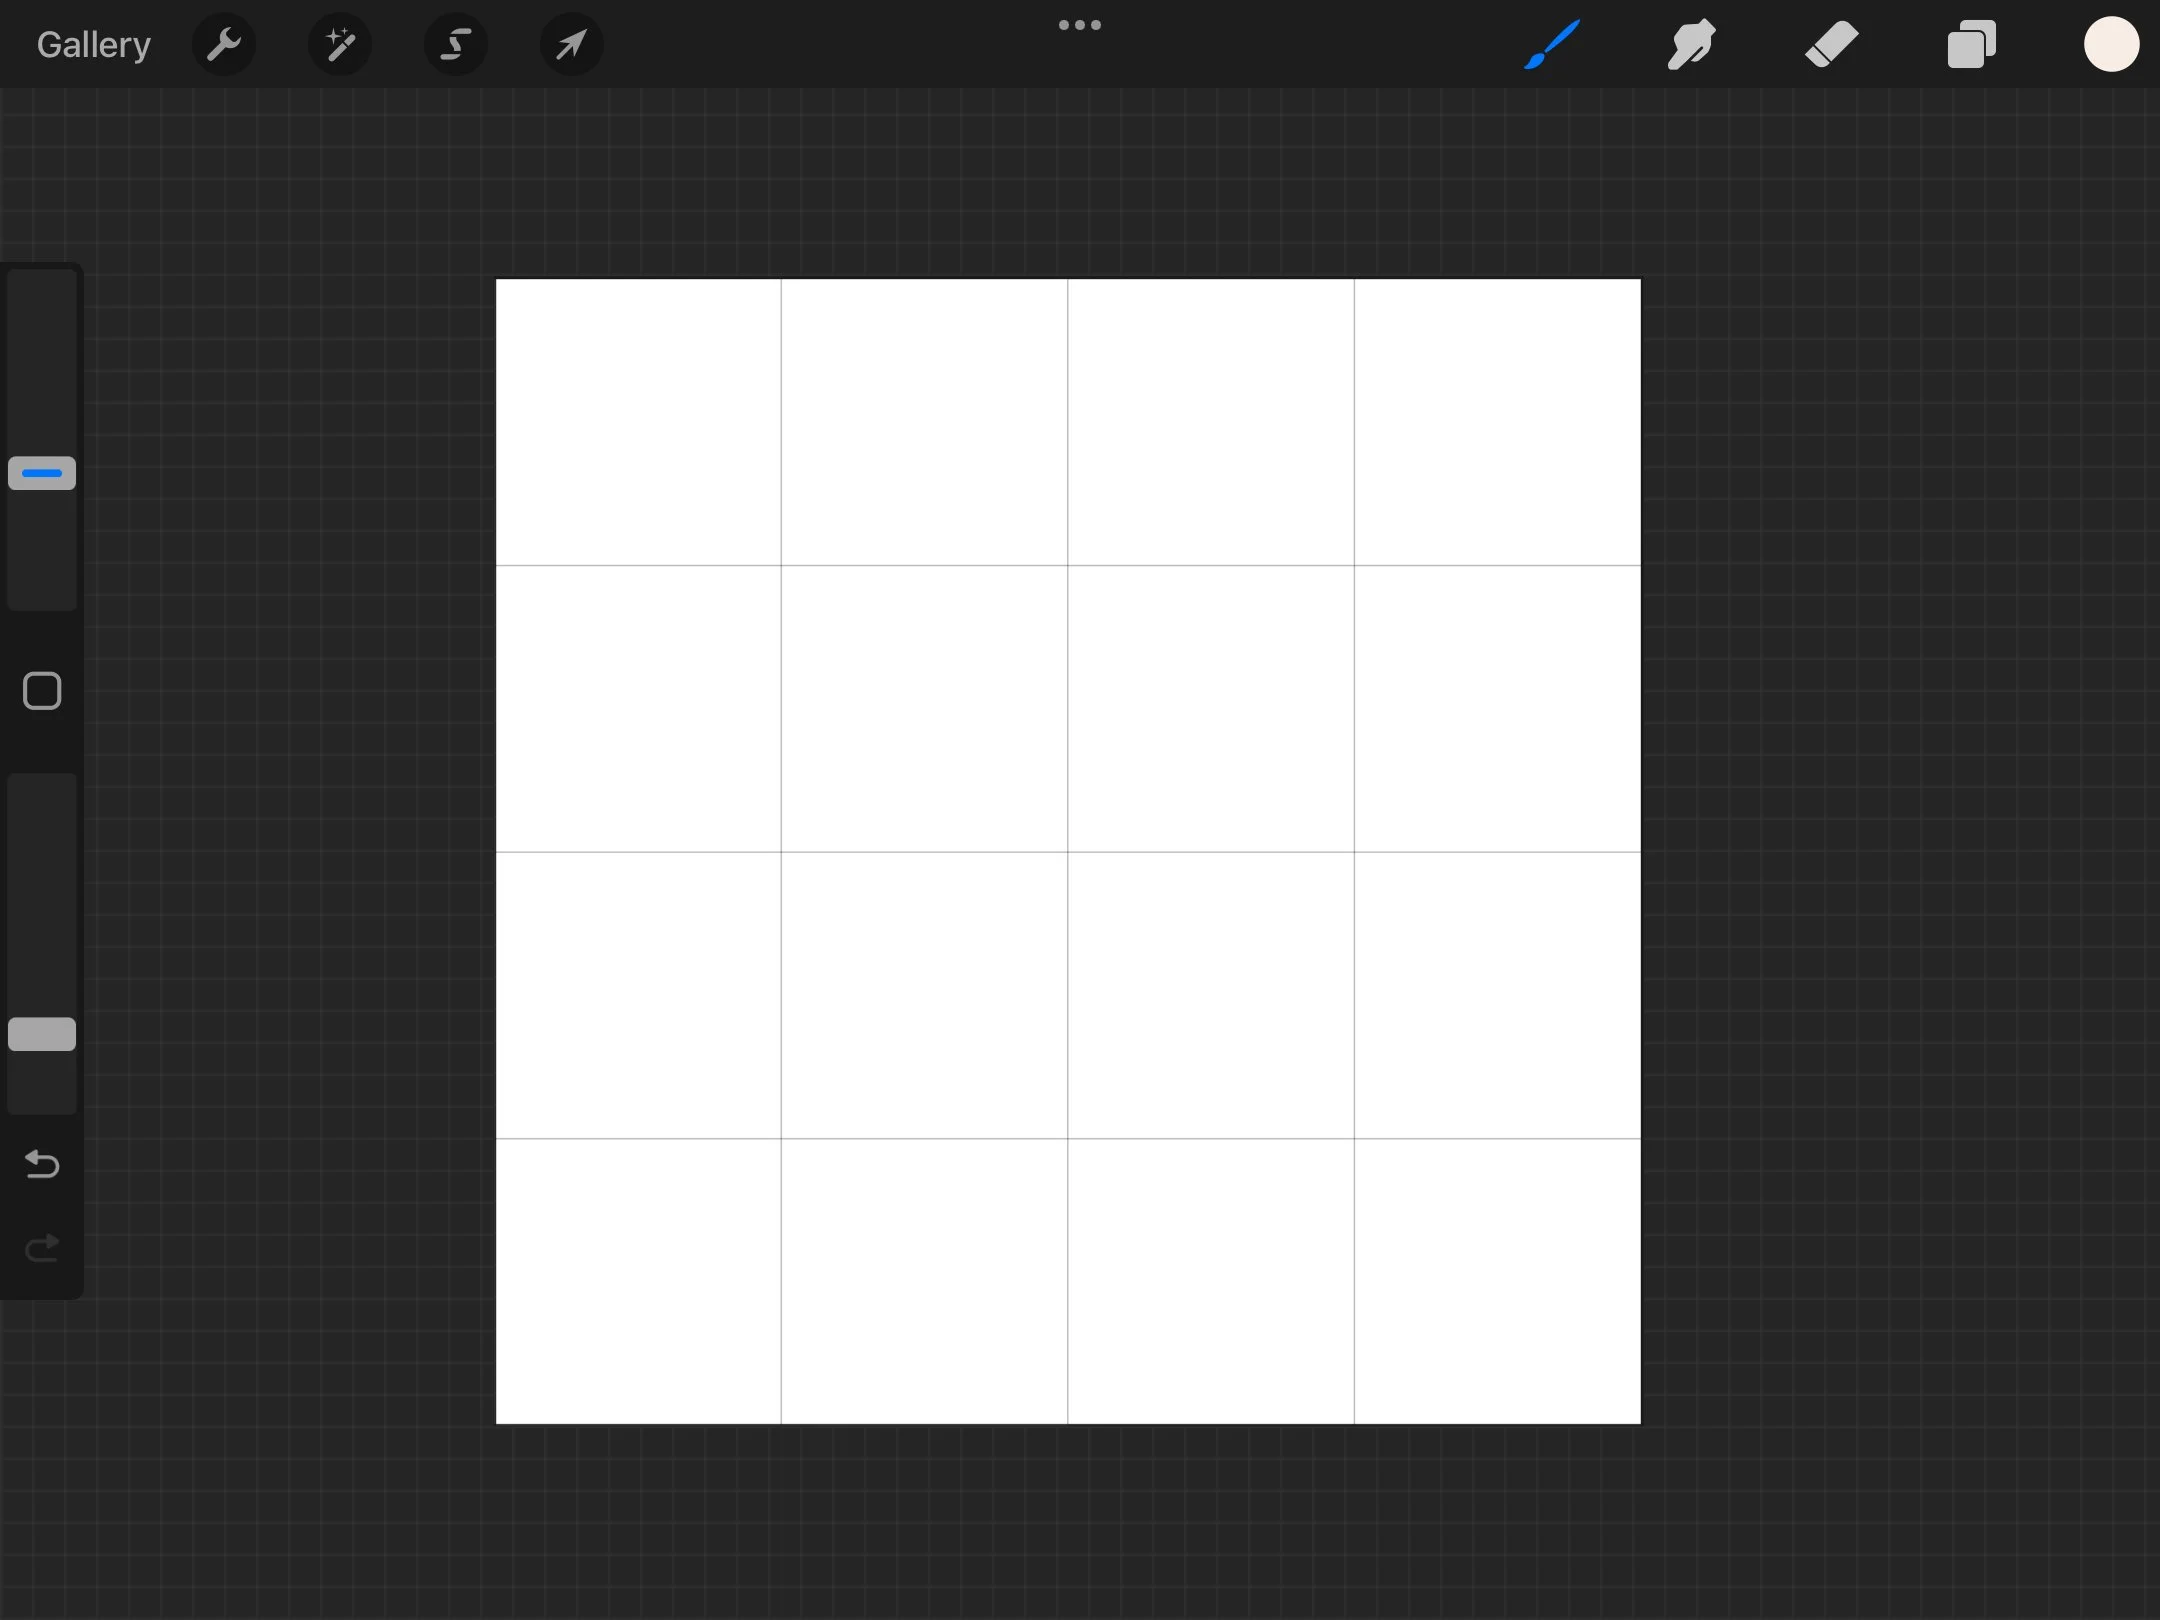Select the Paint brush tool
The width and height of the screenshot is (2160, 1620).
point(1550,43)
